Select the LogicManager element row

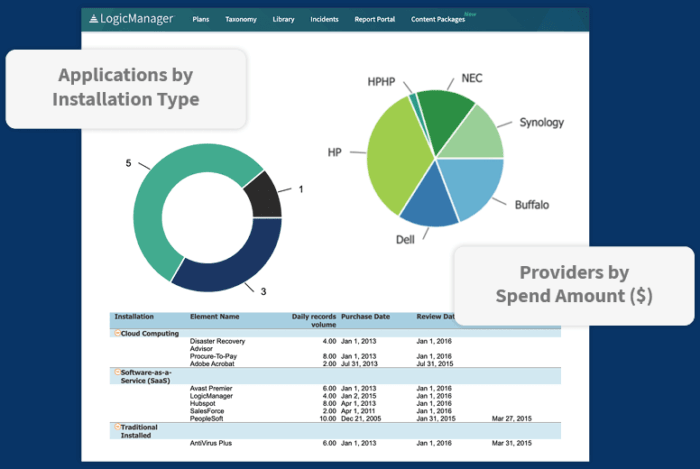coord(335,396)
